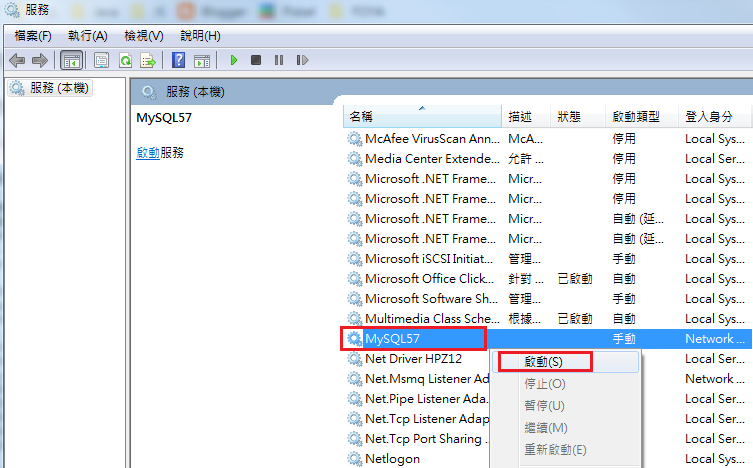Click the Refresh toolbar icon
Image resolution: width=753 pixels, height=468 pixels.
[125, 60]
